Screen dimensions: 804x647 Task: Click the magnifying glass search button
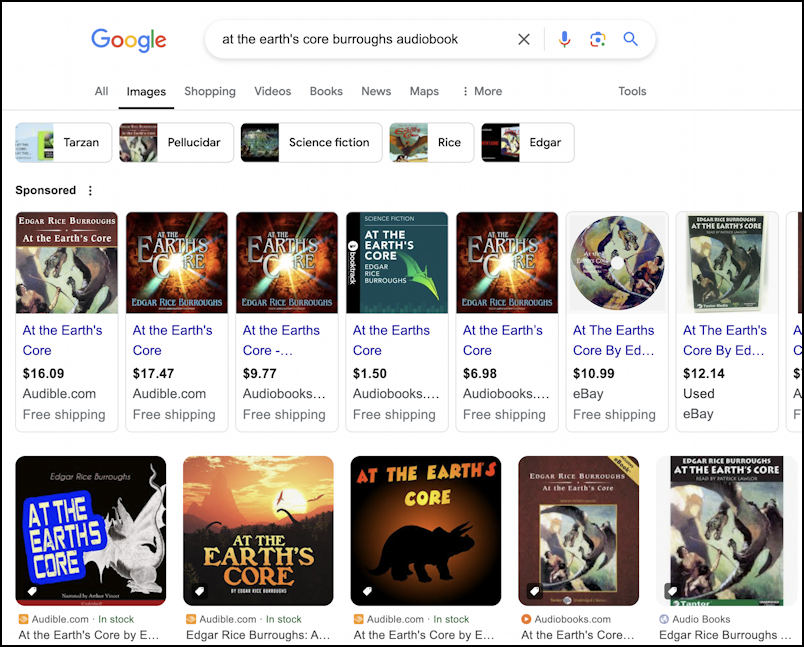tap(630, 39)
